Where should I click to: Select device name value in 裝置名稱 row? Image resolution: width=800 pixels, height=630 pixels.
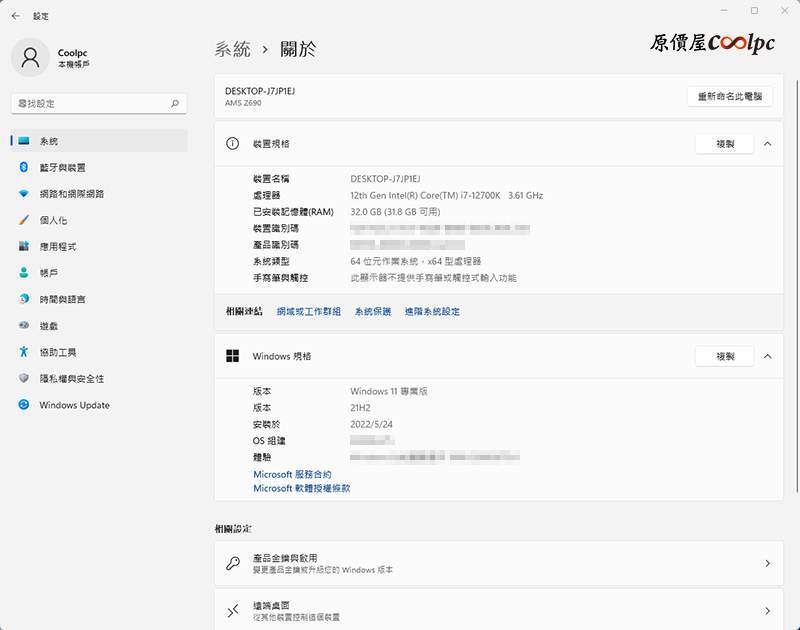click(x=385, y=179)
